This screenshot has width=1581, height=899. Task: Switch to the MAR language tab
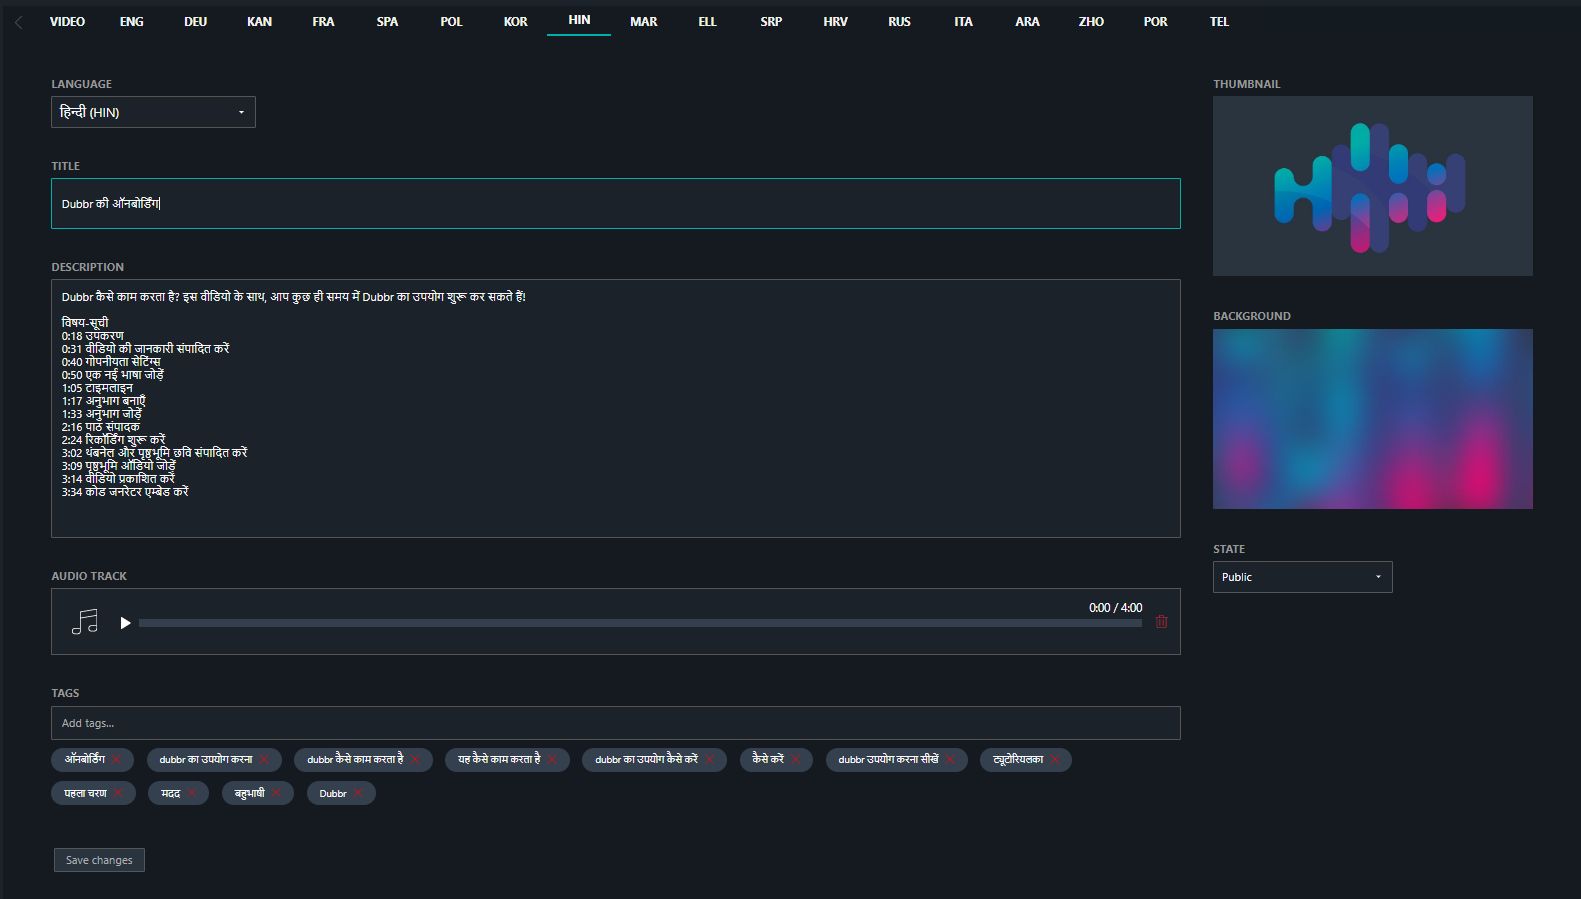click(x=643, y=21)
